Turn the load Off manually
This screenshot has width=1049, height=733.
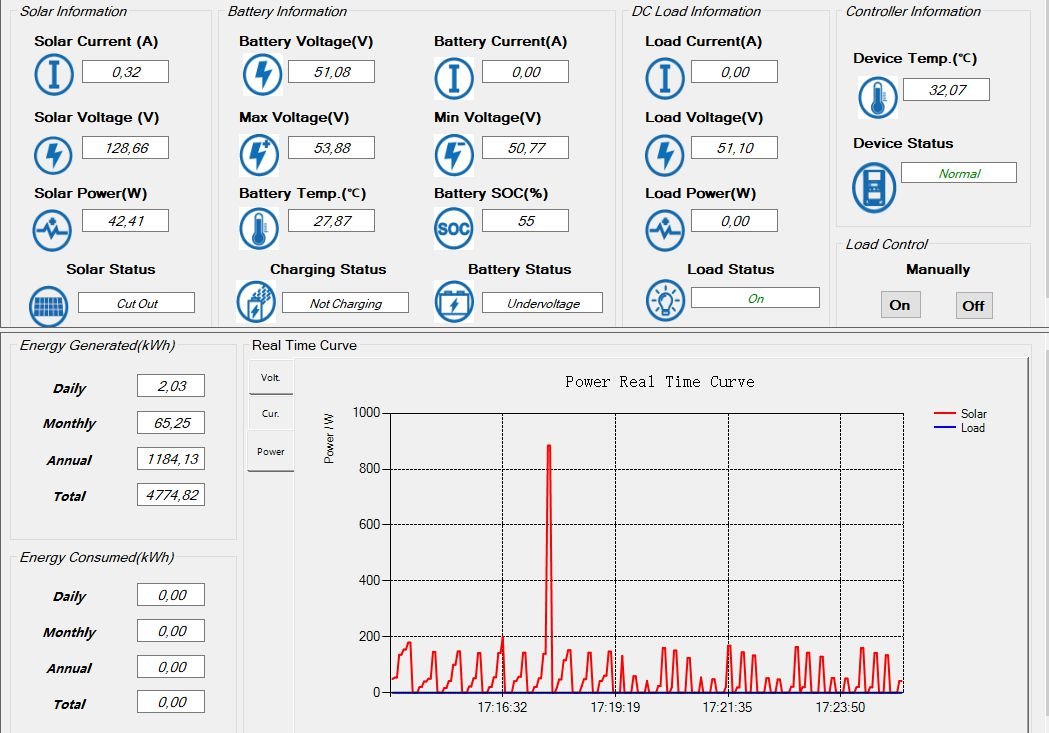[973, 306]
